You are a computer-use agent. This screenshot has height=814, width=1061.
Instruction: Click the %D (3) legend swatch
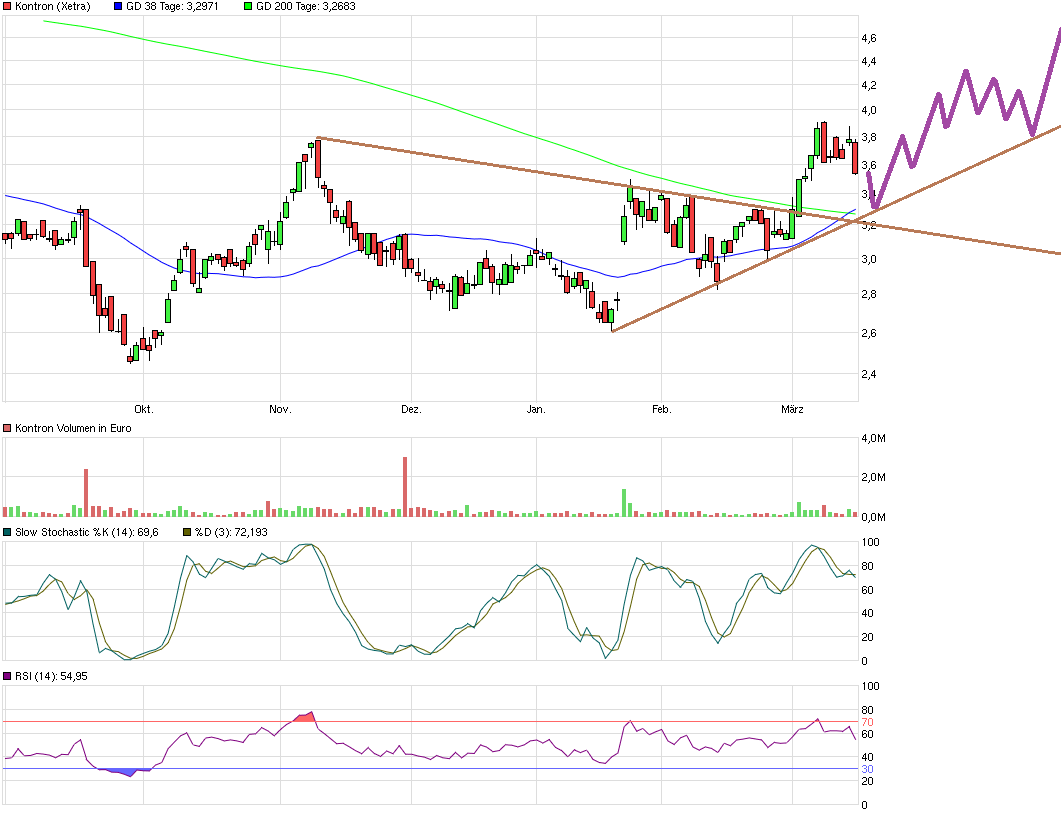click(186, 532)
